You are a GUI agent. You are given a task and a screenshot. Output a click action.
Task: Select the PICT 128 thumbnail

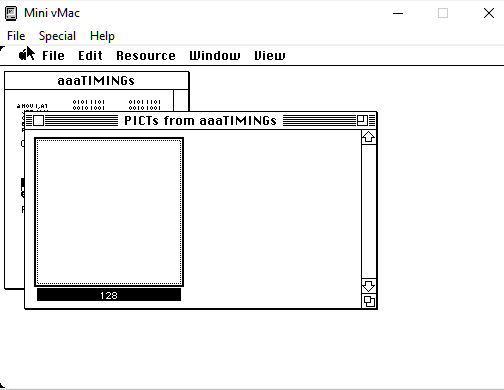pos(109,212)
